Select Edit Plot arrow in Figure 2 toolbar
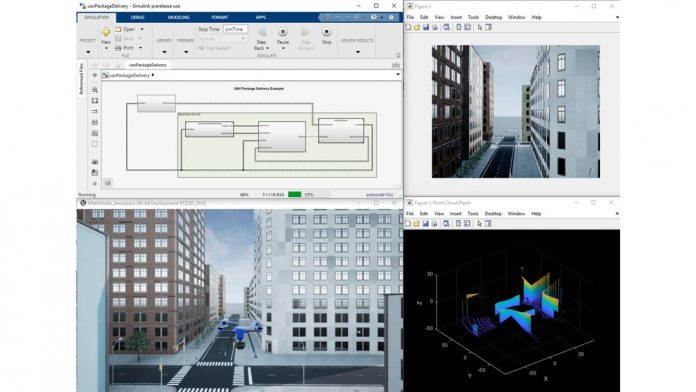This screenshot has height=392, width=696. pyautogui.click(x=479, y=28)
